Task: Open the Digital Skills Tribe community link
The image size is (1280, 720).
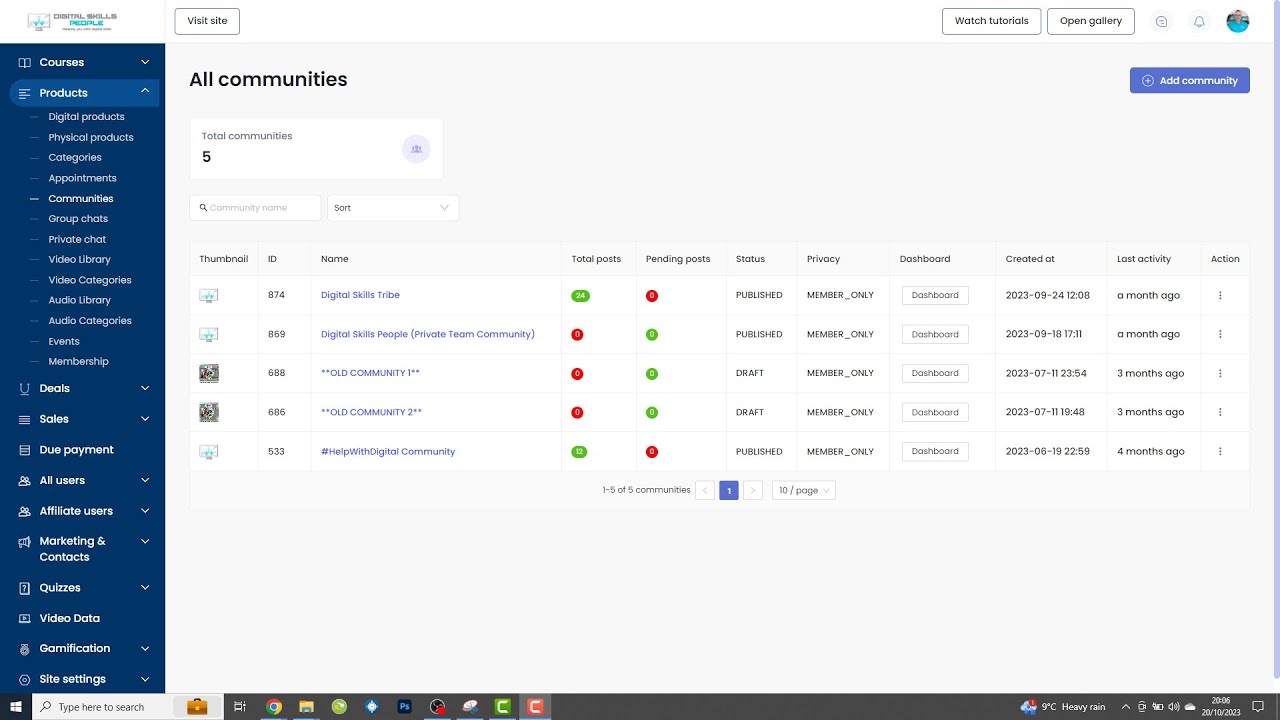Action: [360, 295]
